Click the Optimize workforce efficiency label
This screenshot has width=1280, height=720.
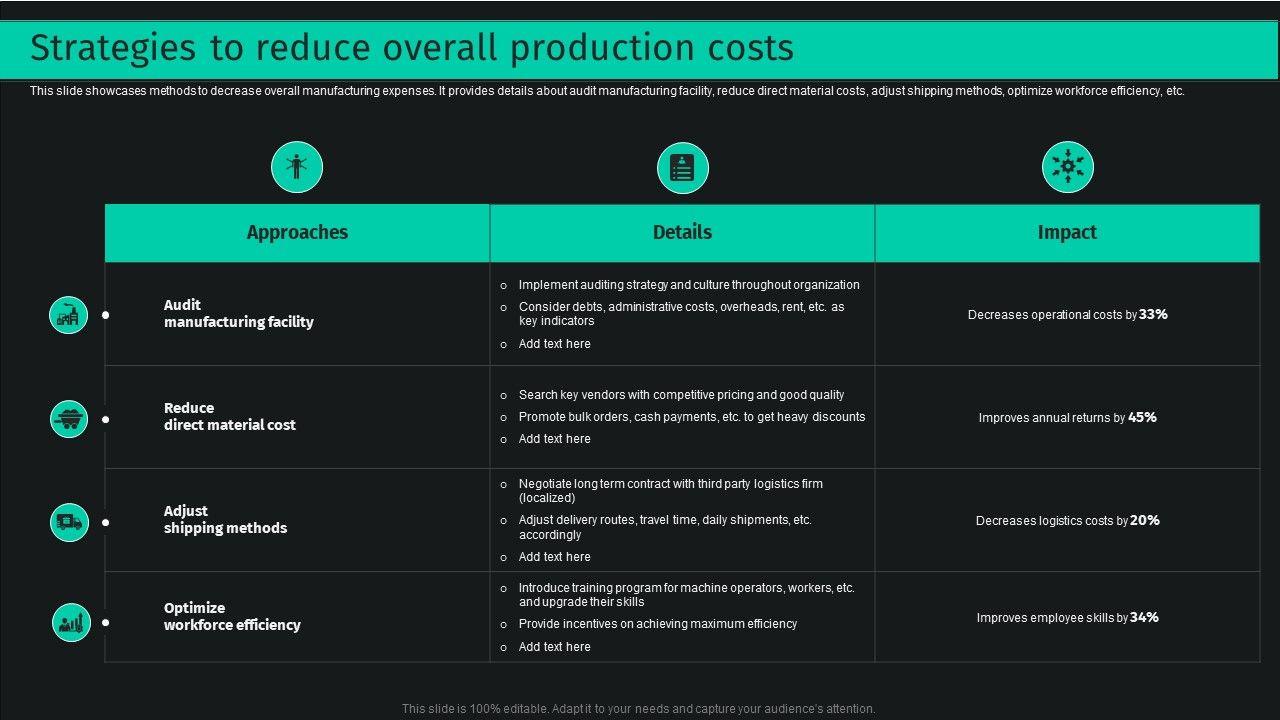coord(232,616)
